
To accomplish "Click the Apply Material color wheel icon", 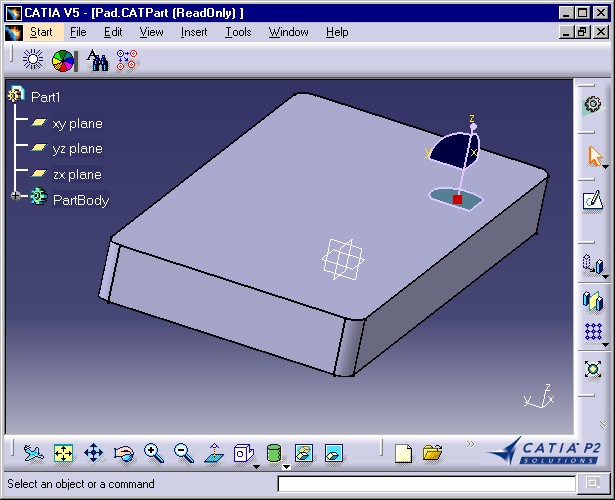I will point(64,61).
